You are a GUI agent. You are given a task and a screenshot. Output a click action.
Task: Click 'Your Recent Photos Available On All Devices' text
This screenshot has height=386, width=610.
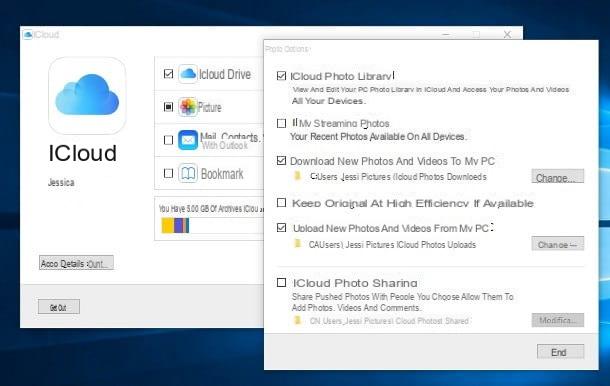(378, 137)
